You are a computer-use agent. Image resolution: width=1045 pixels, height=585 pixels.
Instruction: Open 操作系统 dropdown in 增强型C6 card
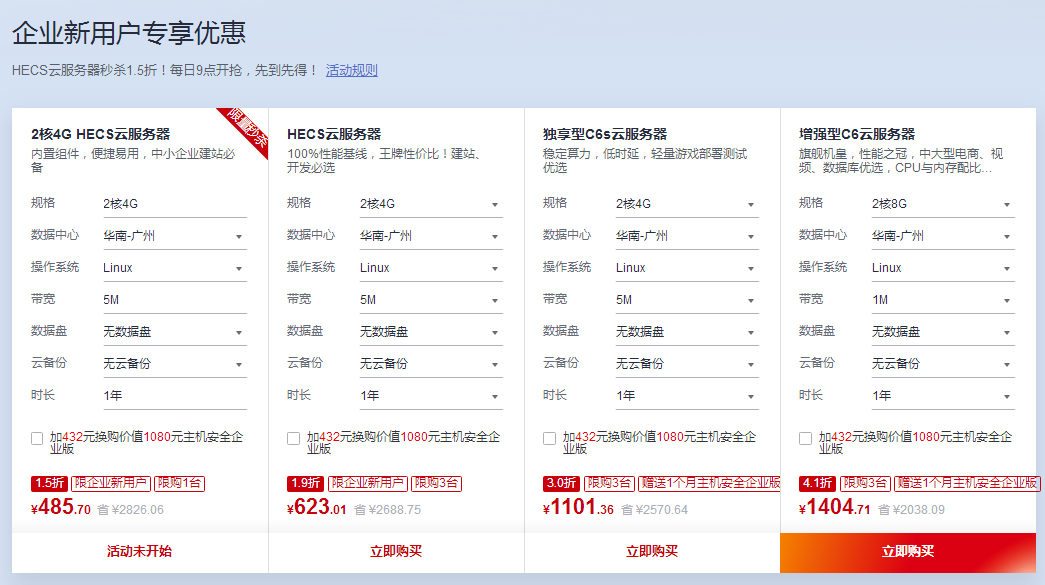(943, 268)
